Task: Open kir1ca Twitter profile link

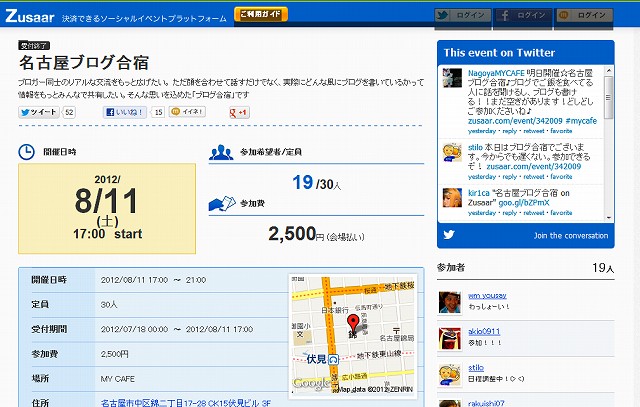Action: (478, 193)
